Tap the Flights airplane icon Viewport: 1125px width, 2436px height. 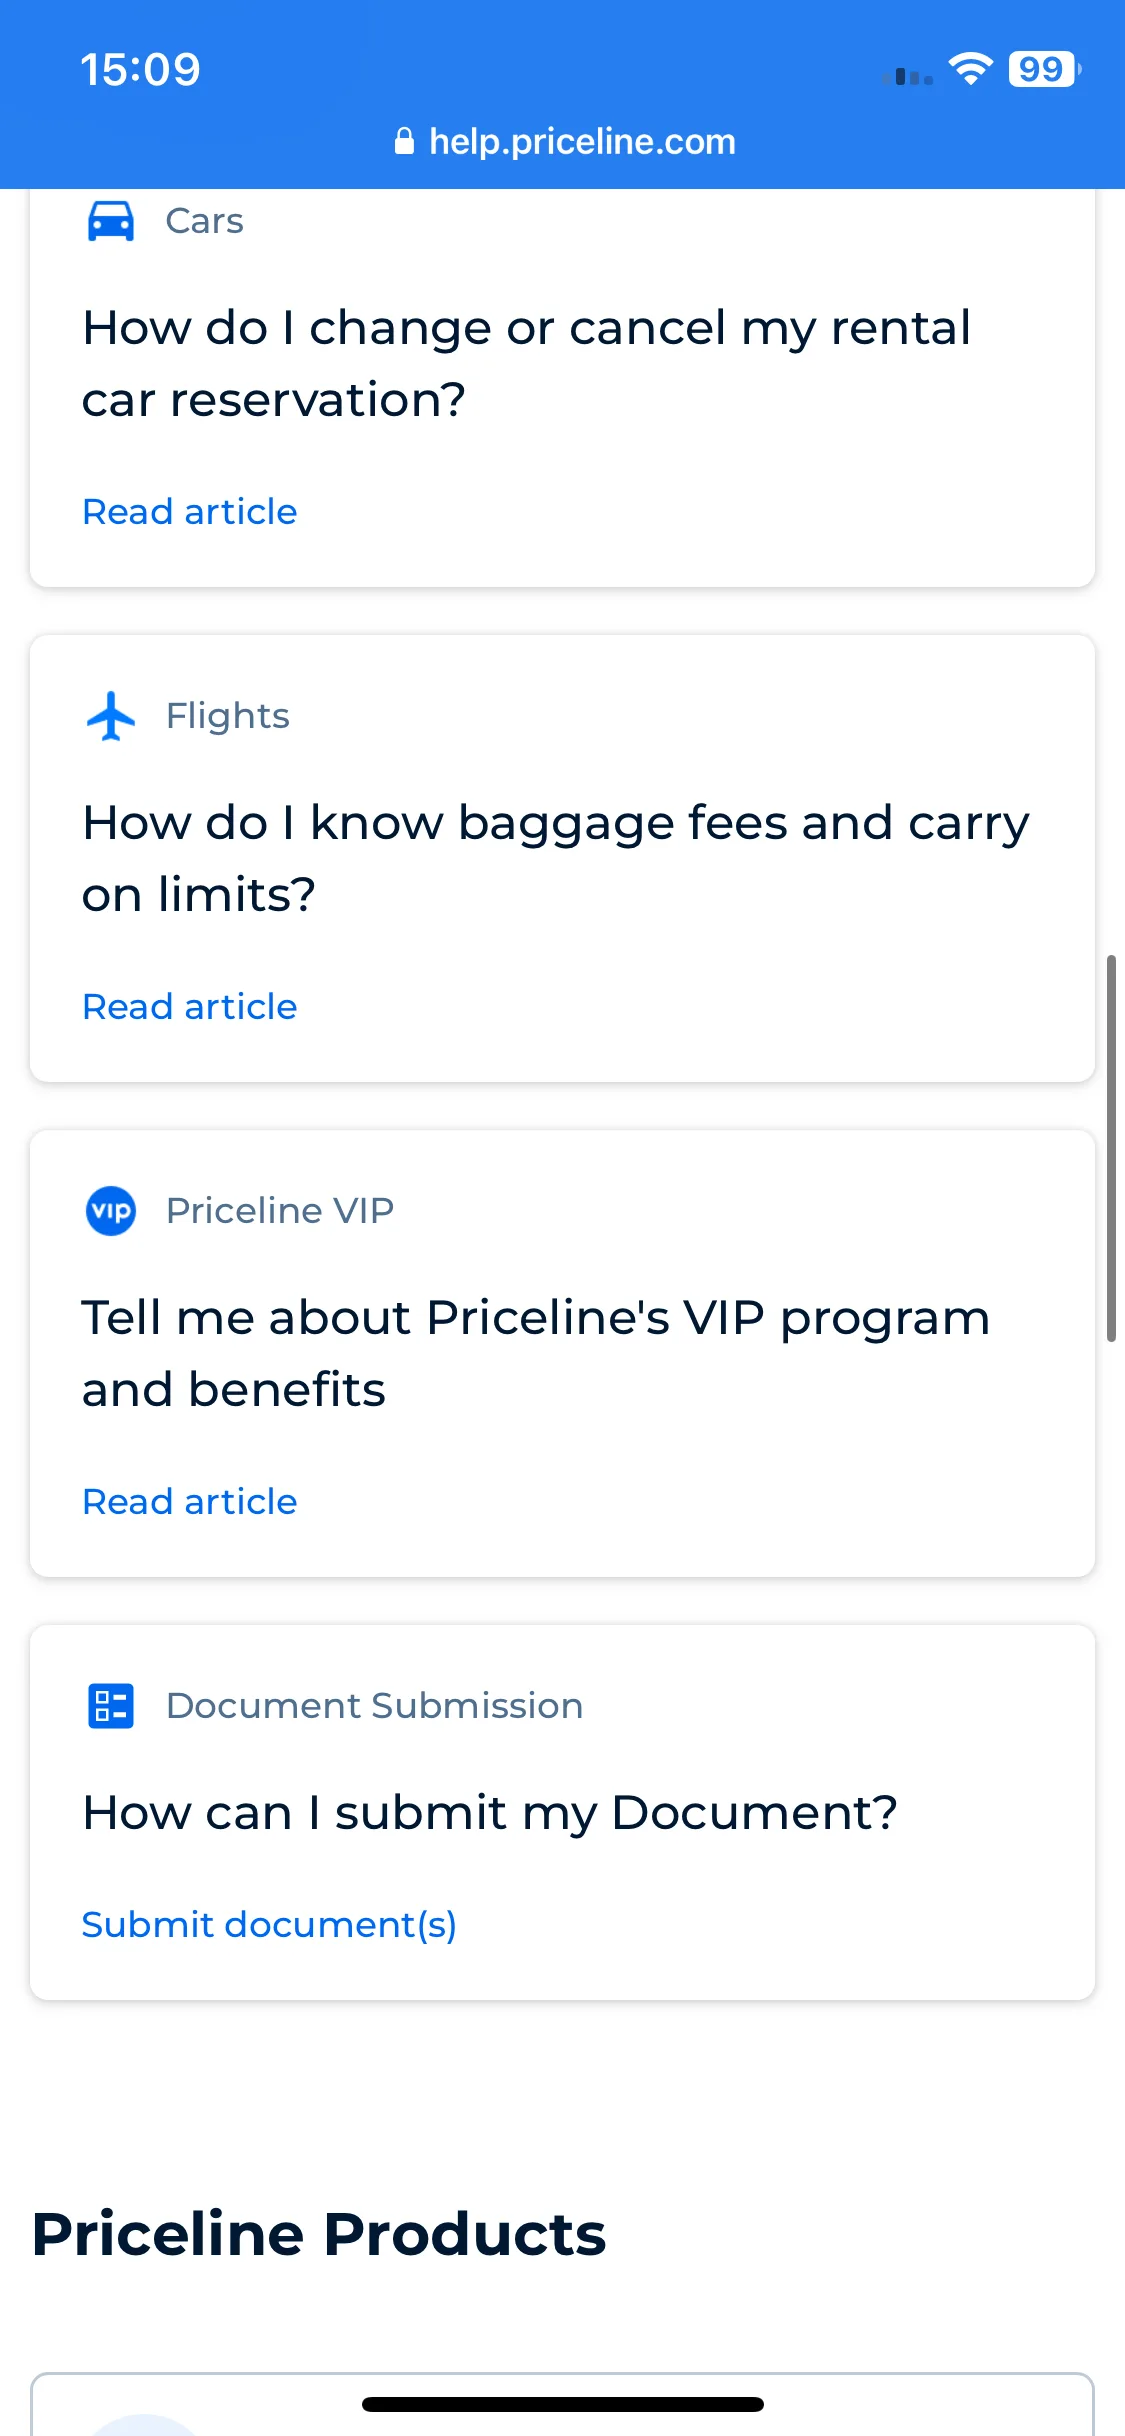(x=111, y=716)
